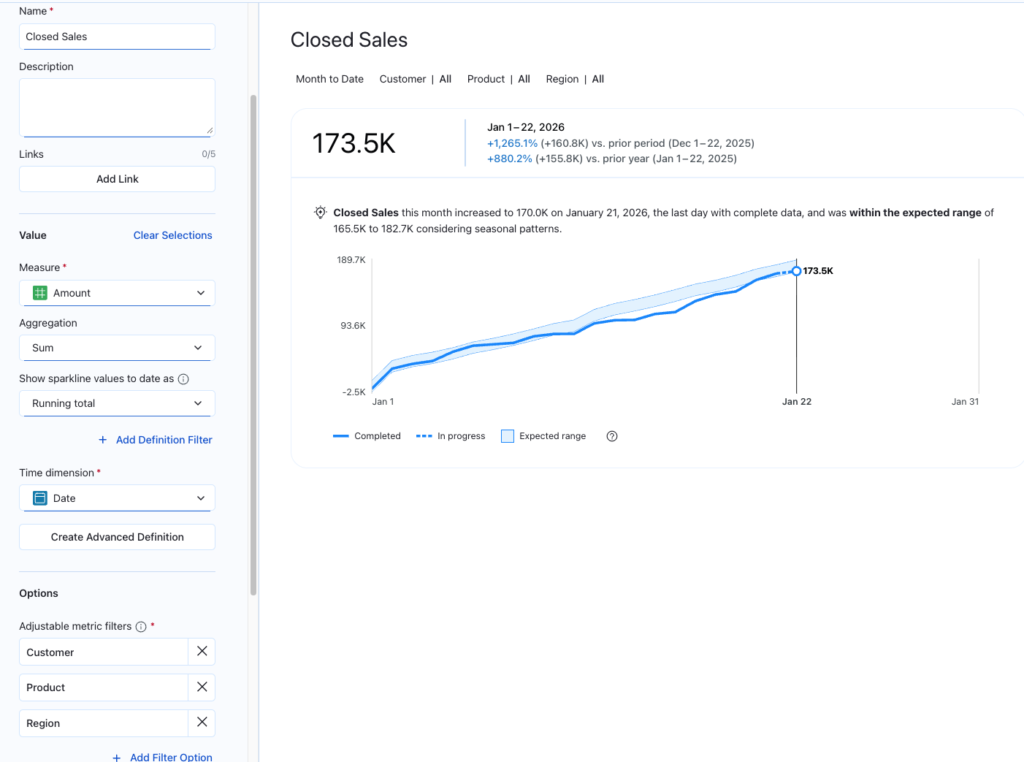Click info icon next to Adjustable metric filters

pyautogui.click(x=141, y=627)
